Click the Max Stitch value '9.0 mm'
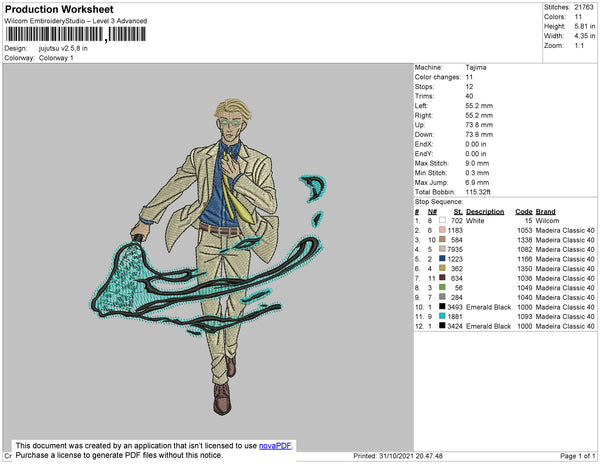Viewport: 600px width, 464px height. 477,163
